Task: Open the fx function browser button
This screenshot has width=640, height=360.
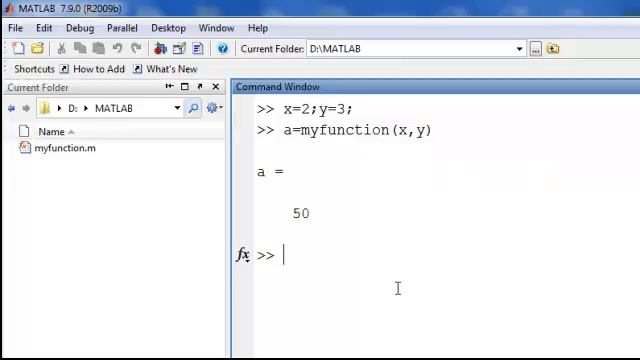Action: point(243,255)
